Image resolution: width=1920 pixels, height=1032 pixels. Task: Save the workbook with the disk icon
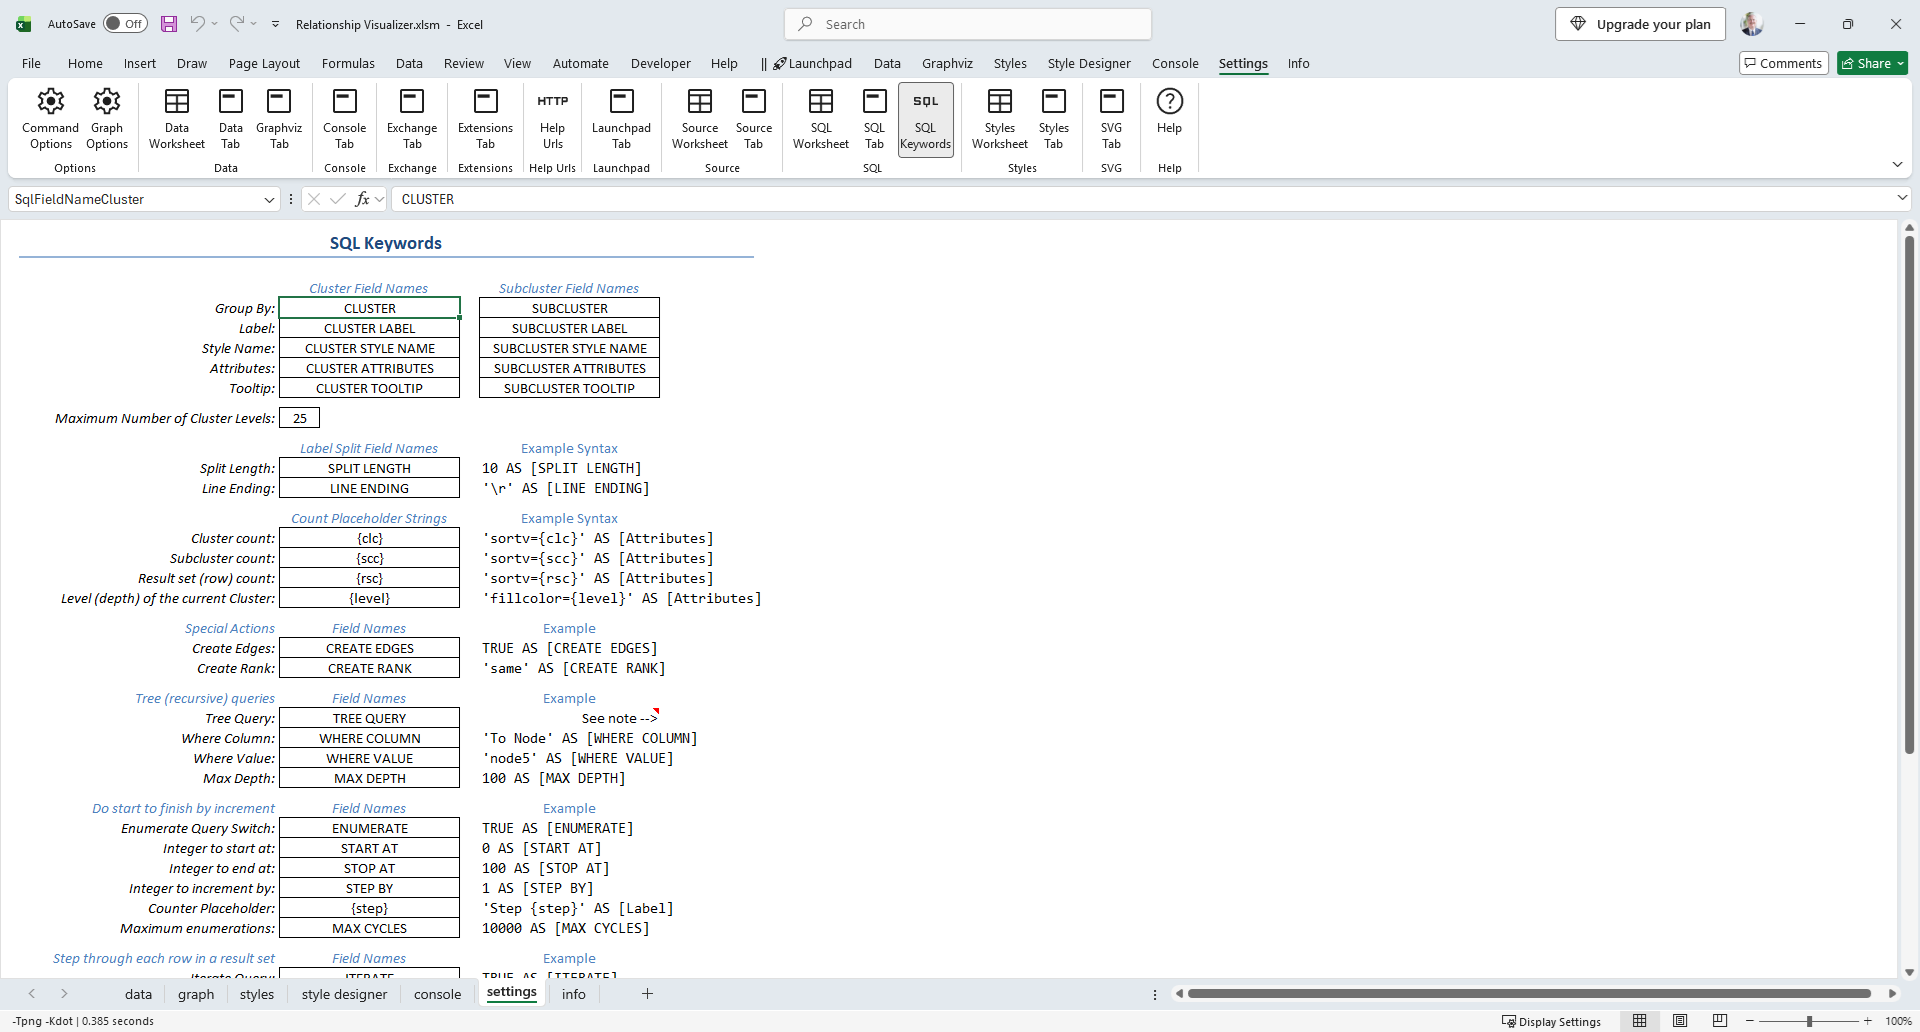click(169, 24)
